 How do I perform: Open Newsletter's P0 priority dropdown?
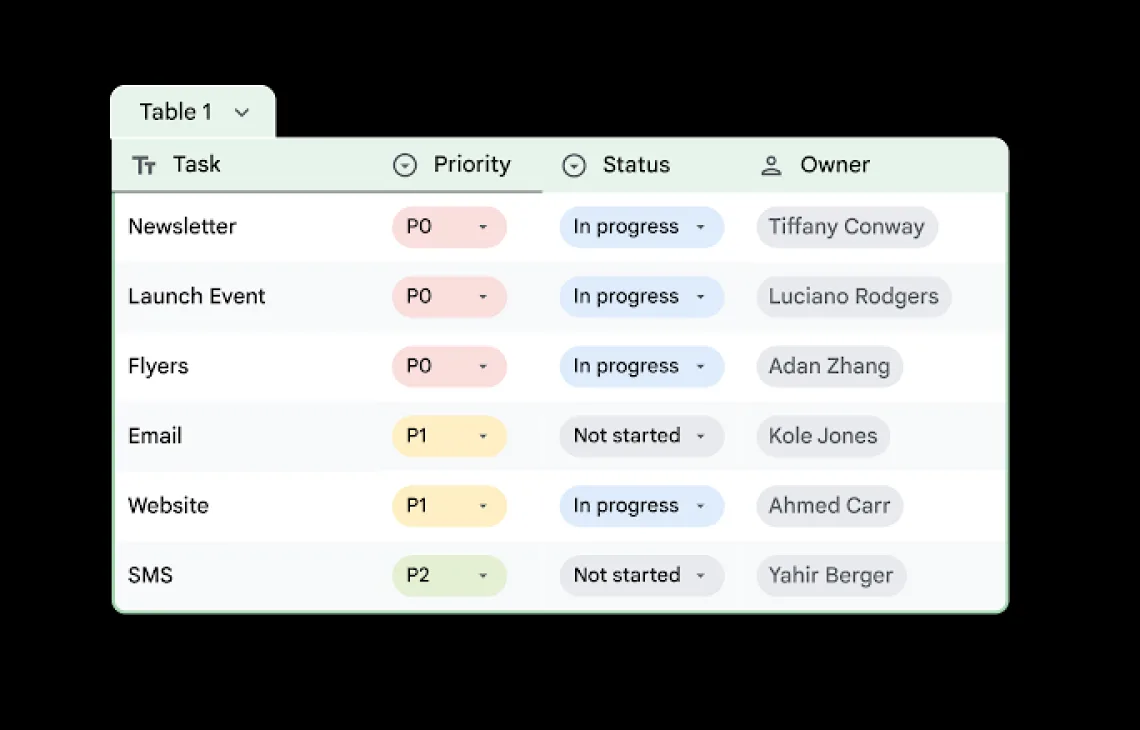click(x=449, y=227)
